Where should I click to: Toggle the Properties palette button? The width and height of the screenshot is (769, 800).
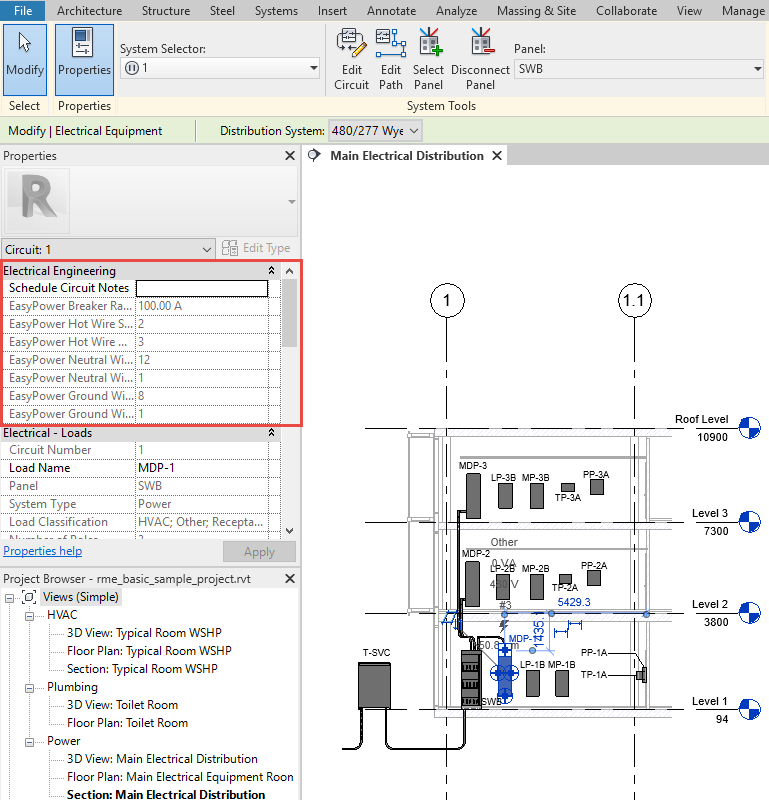click(84, 58)
